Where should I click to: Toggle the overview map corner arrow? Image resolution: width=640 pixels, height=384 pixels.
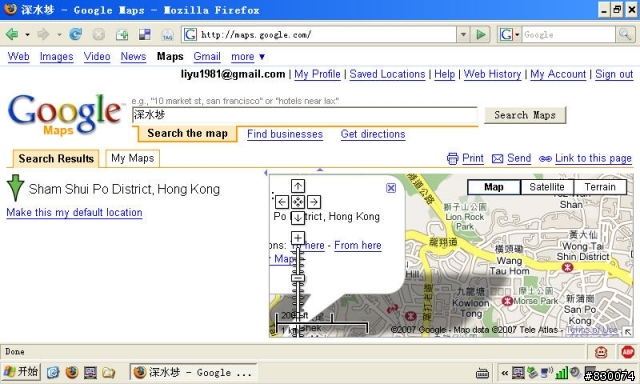tap(628, 332)
